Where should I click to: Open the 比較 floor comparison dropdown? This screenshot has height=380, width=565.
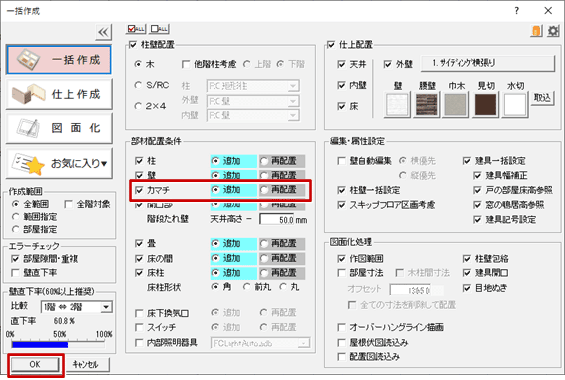coord(106,307)
